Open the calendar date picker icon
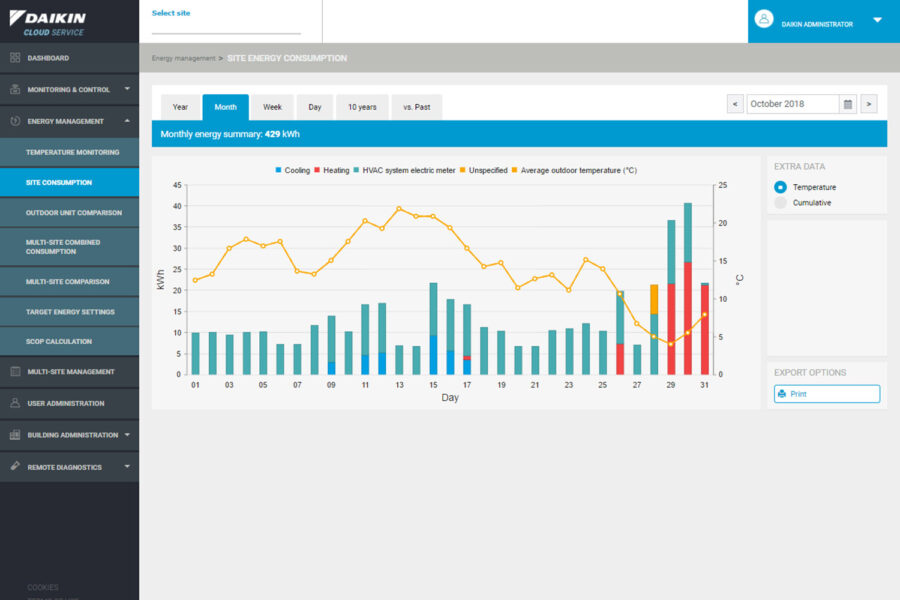 (848, 104)
